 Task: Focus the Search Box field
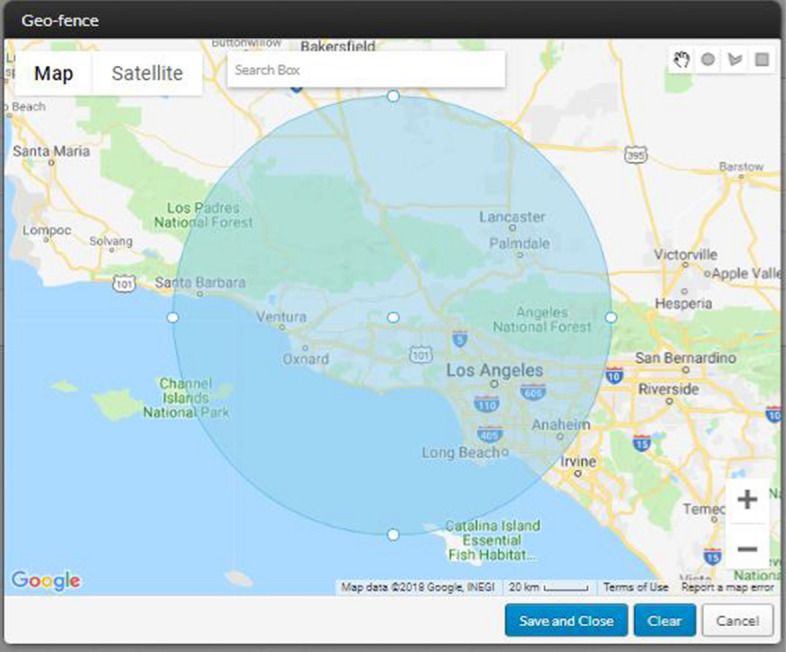(365, 70)
